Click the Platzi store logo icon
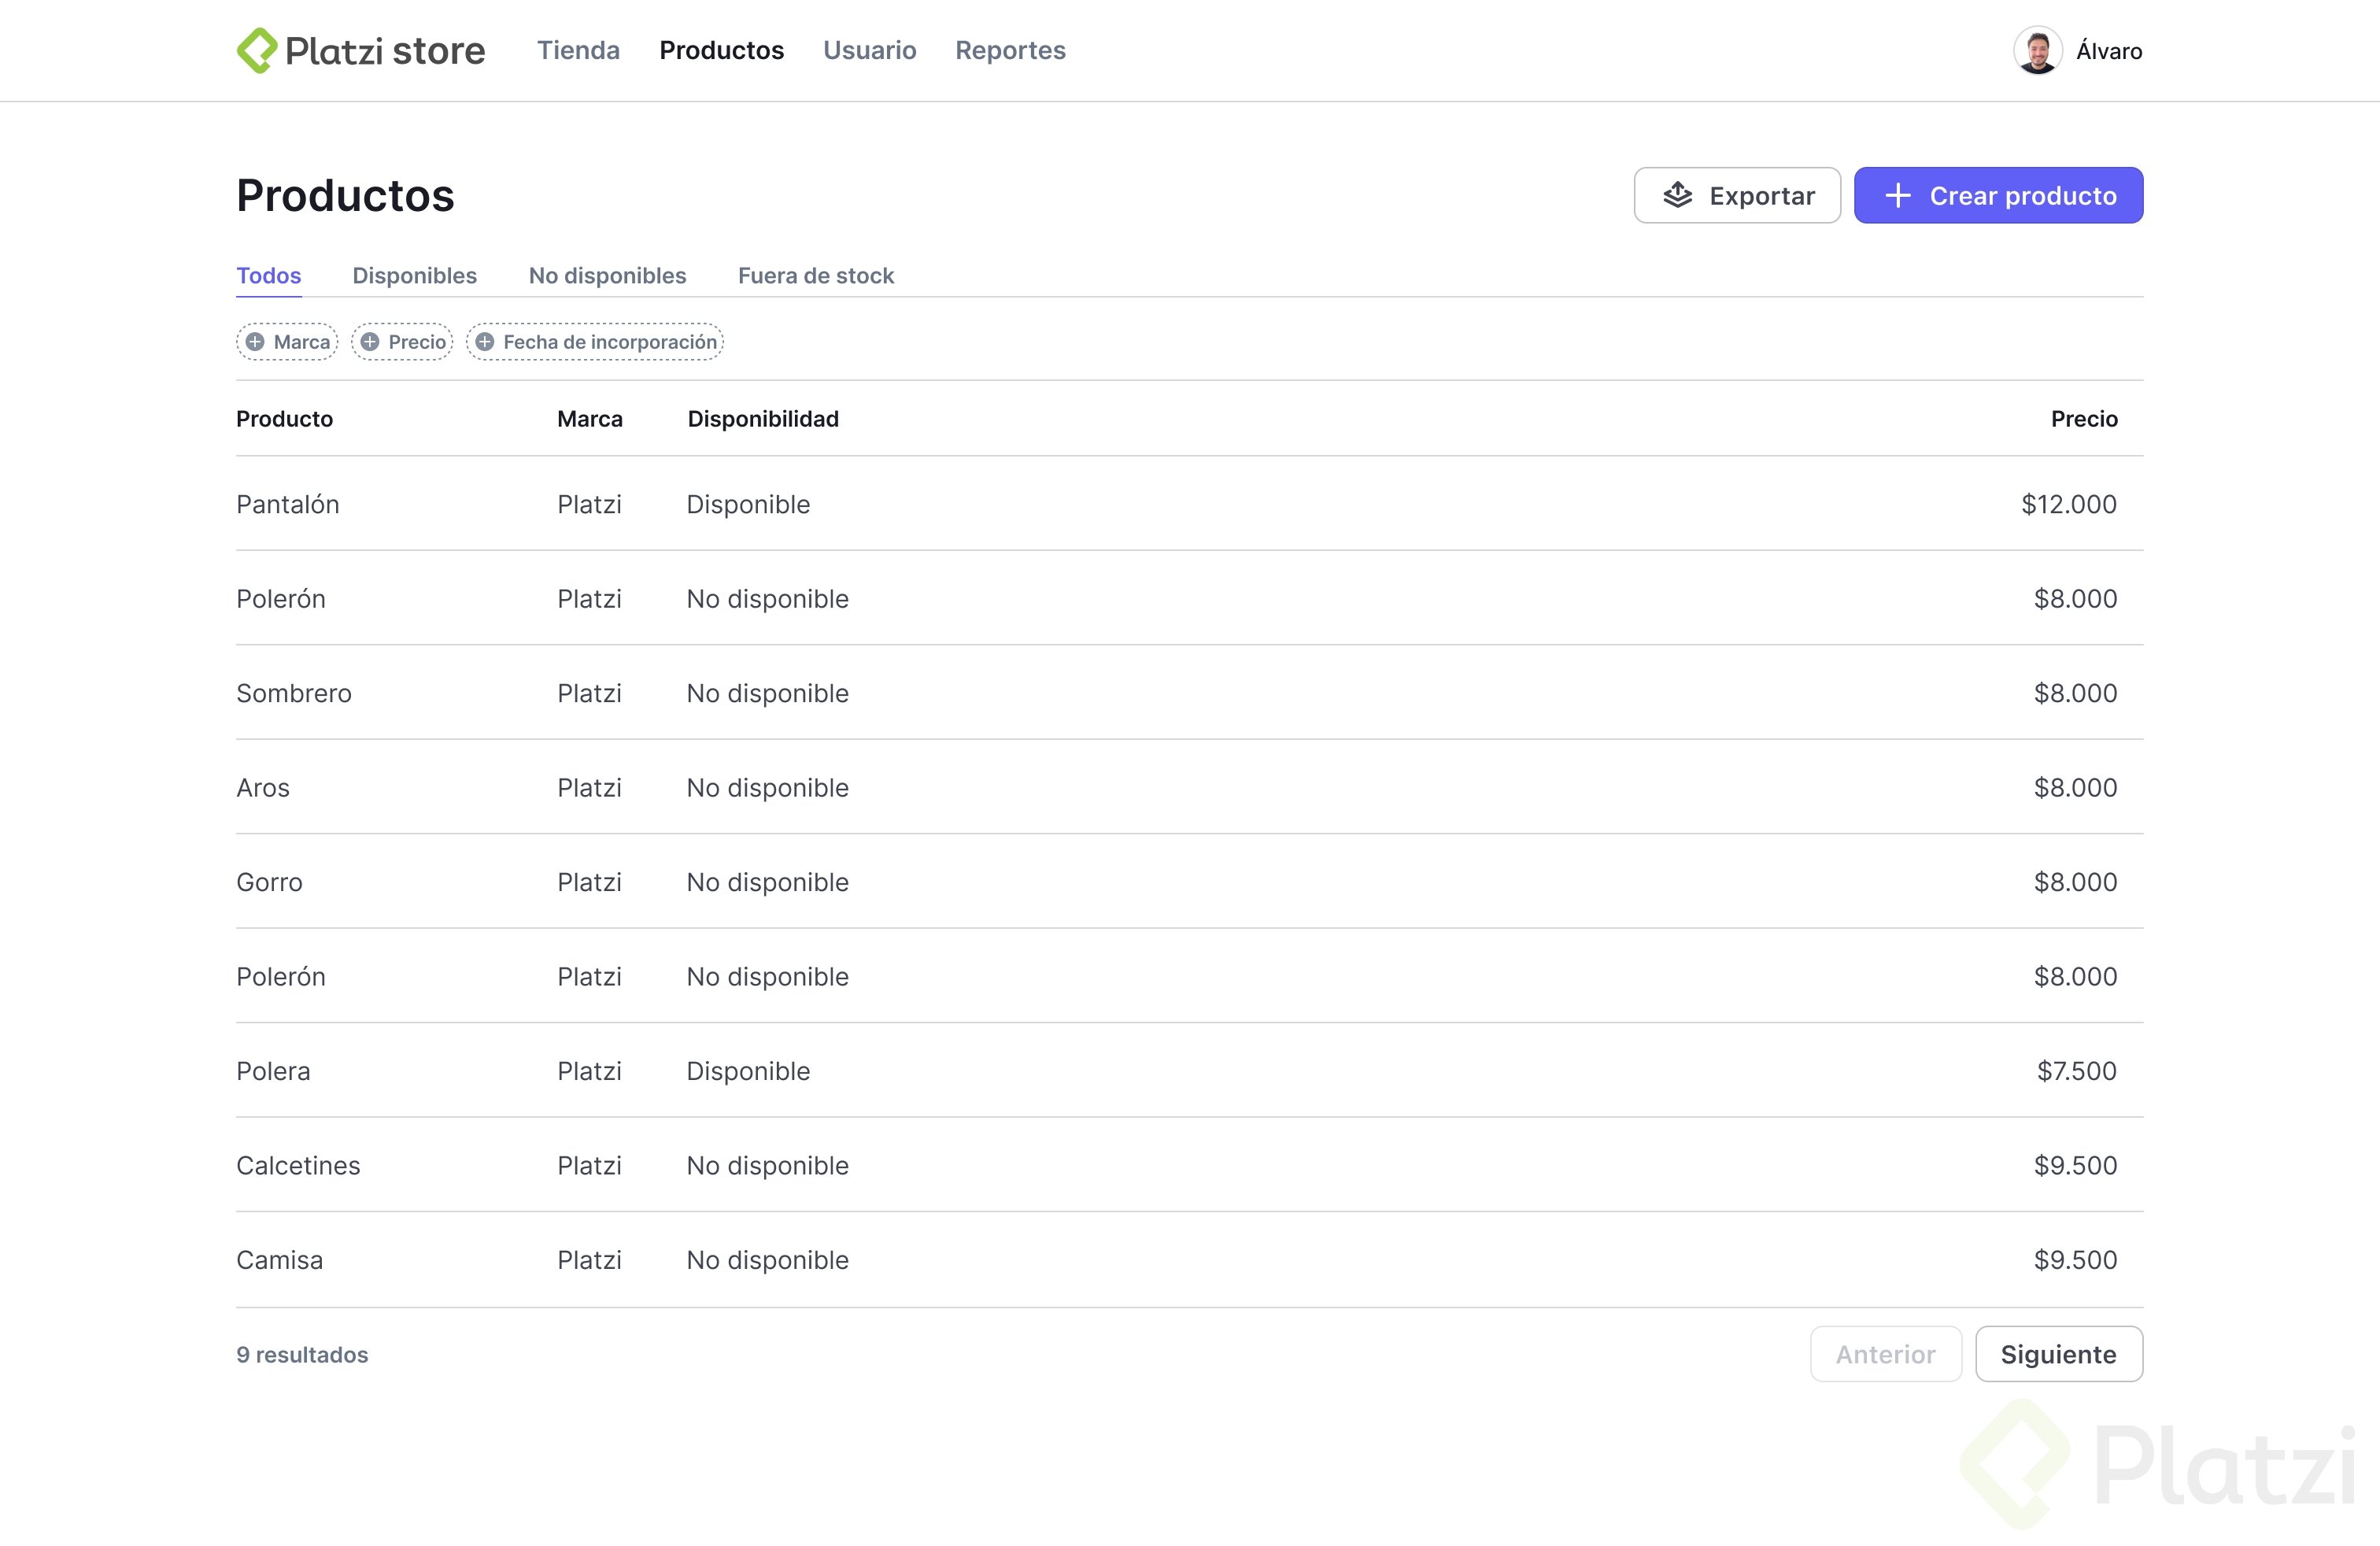 (x=257, y=50)
